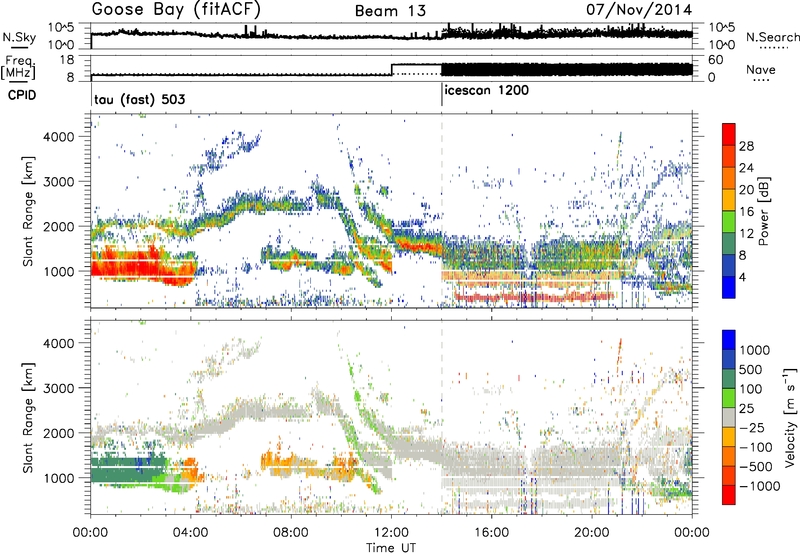This screenshot has width=800, height=554.
Task: Click the '4000' range tick of power panel
Action: (x=58, y=137)
